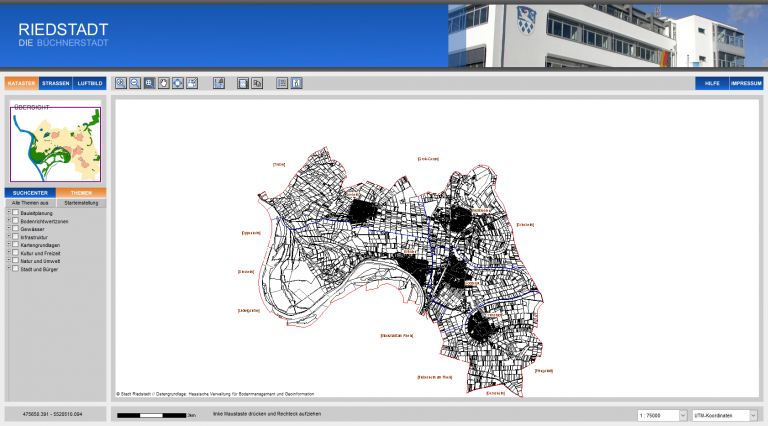This screenshot has width=768, height=426.
Task: Click the Groß-Gerau label on map
Action: 428,159
